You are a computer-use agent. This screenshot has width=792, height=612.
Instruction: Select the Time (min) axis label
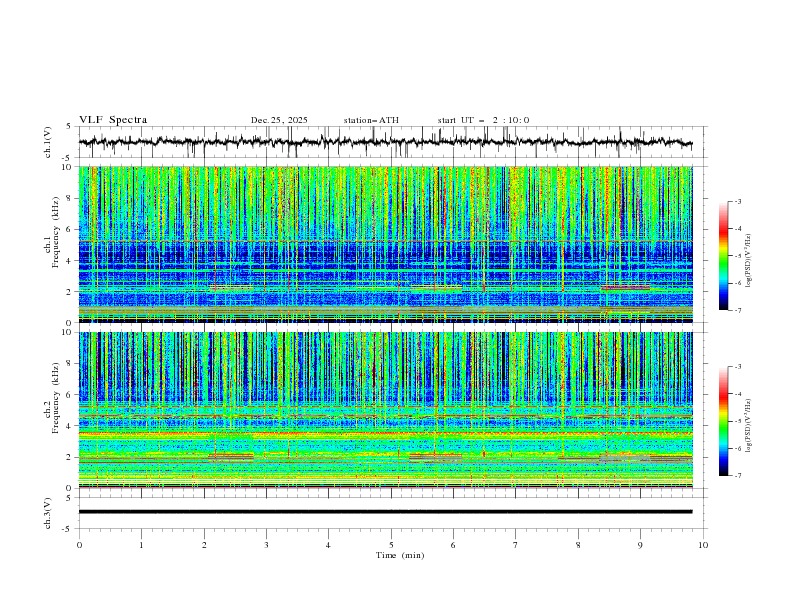399,555
